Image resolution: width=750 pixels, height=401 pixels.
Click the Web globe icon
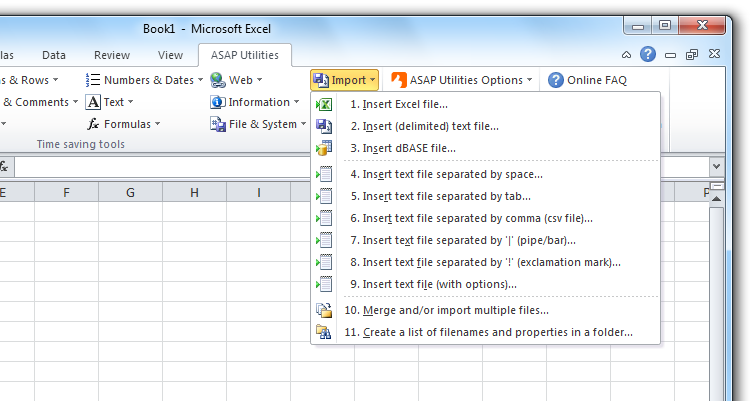[218, 80]
